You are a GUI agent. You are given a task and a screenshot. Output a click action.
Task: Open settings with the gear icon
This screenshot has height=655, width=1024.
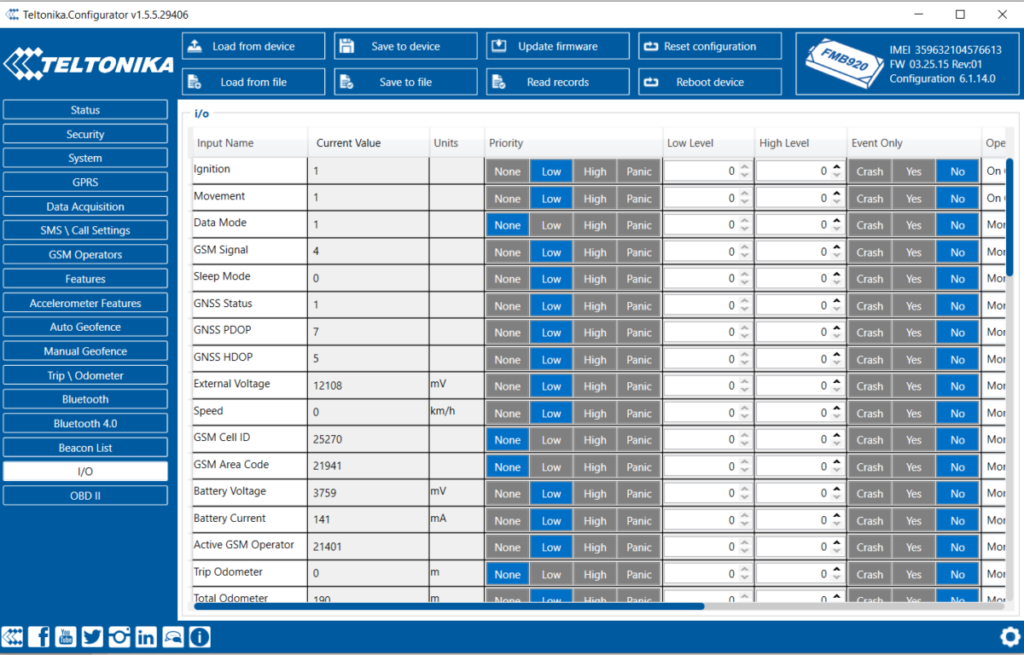tap(1009, 637)
